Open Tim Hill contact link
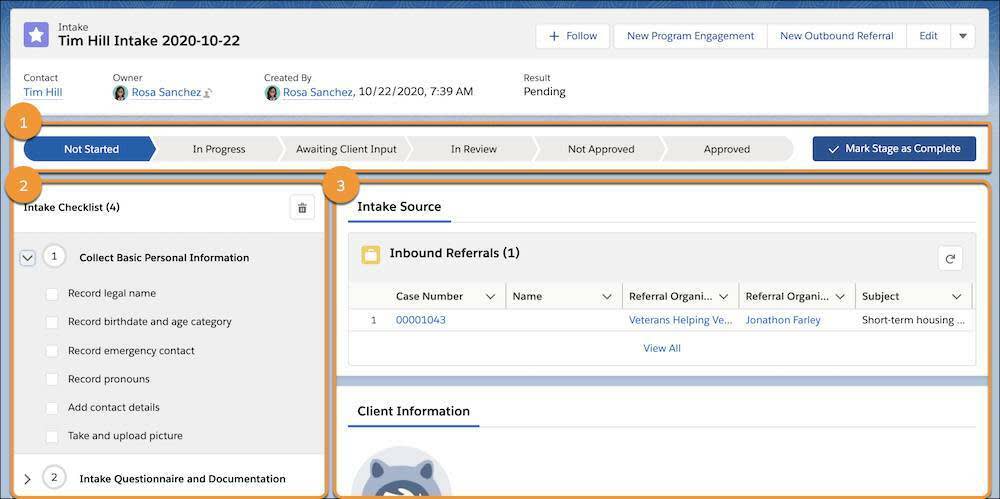The height and width of the screenshot is (499, 1000). tap(43, 93)
